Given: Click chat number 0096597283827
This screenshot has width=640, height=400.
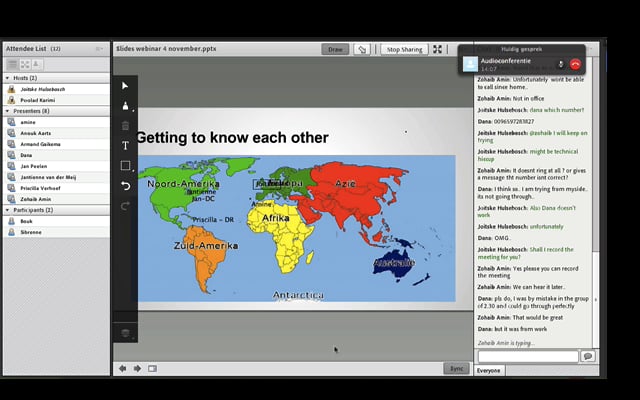Looking at the screenshot, I should [514, 122].
